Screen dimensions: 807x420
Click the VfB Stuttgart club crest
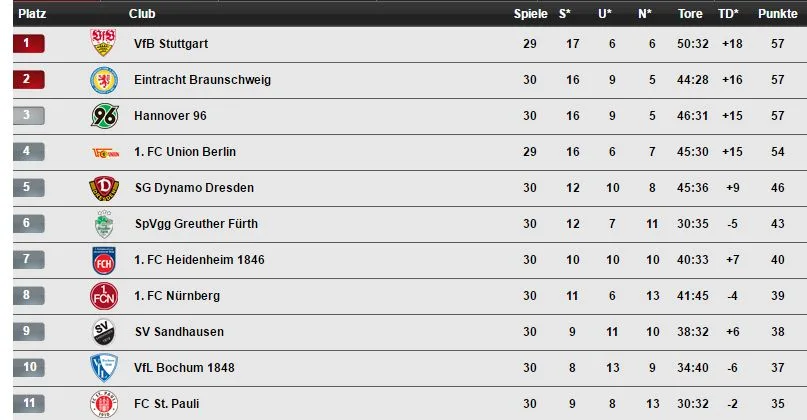(x=103, y=43)
